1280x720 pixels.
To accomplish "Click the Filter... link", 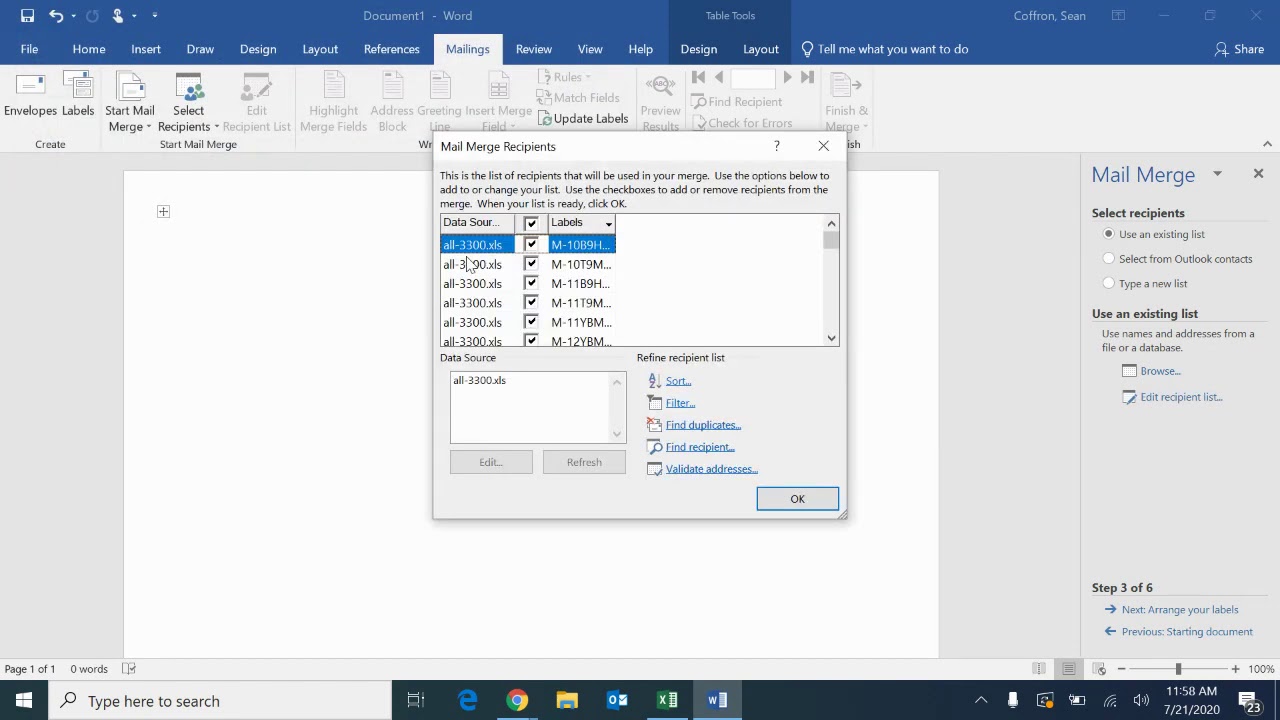I will tap(680, 403).
